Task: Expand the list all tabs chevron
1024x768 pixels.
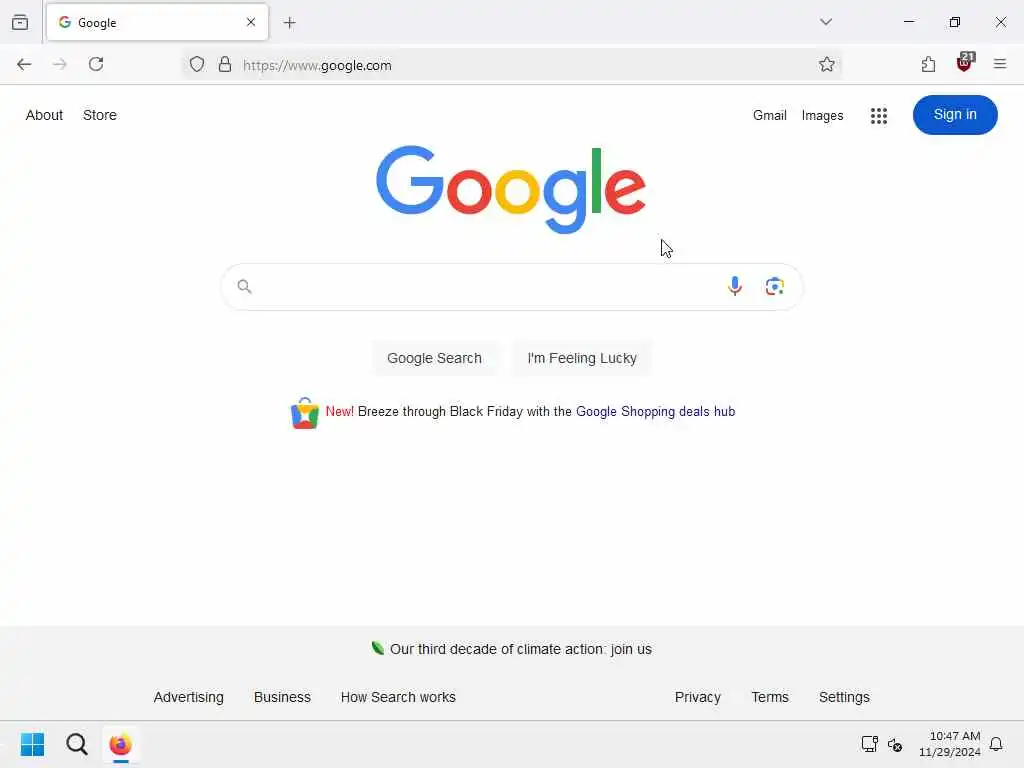Action: 825,22
